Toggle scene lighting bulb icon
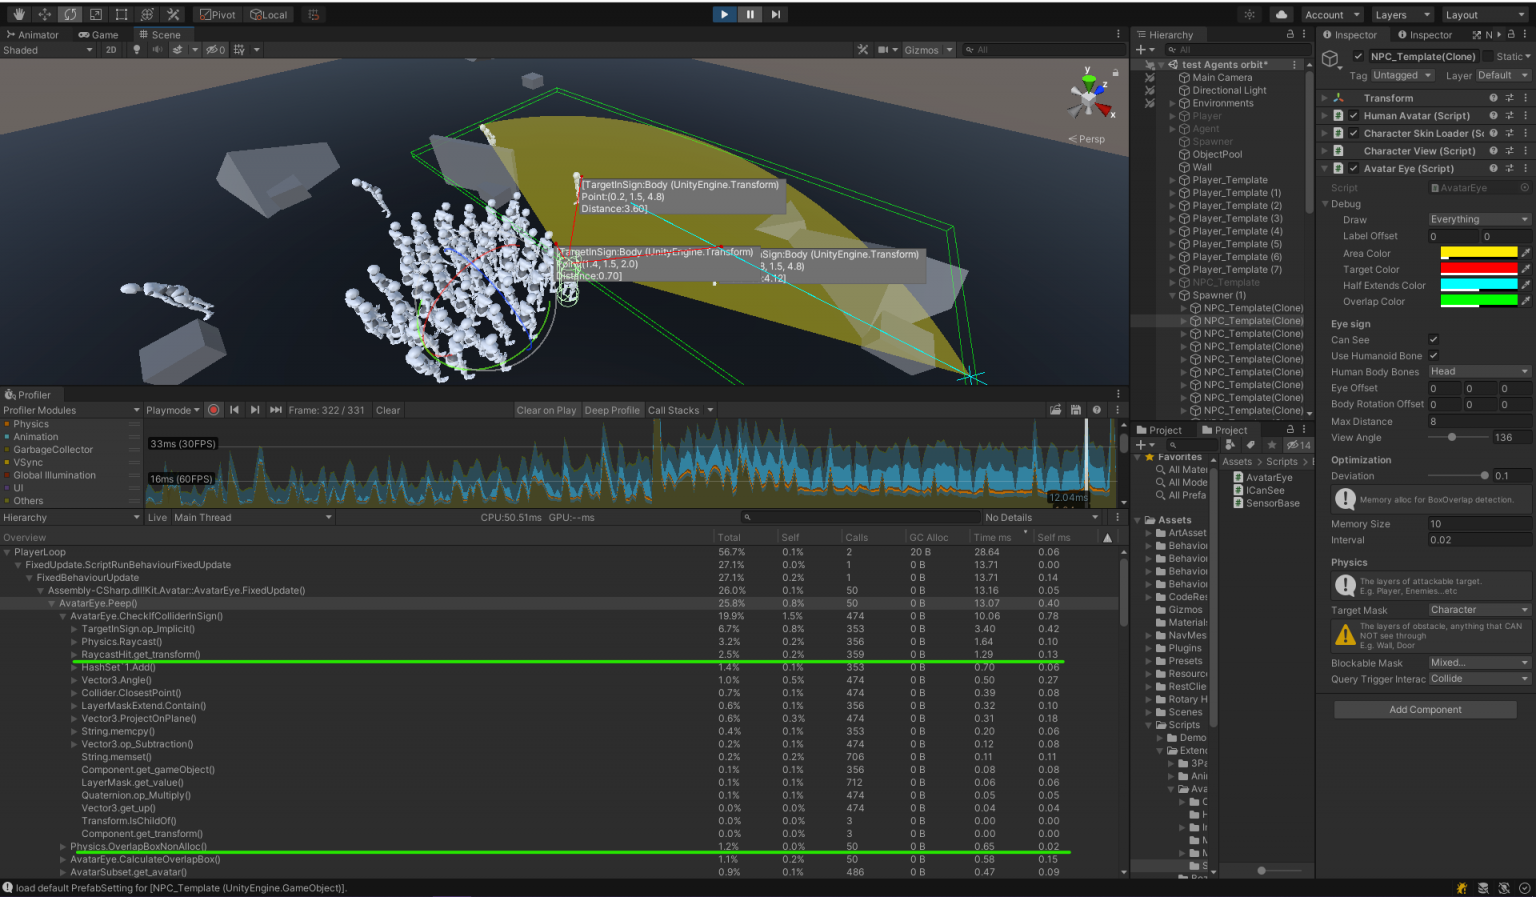 point(136,50)
